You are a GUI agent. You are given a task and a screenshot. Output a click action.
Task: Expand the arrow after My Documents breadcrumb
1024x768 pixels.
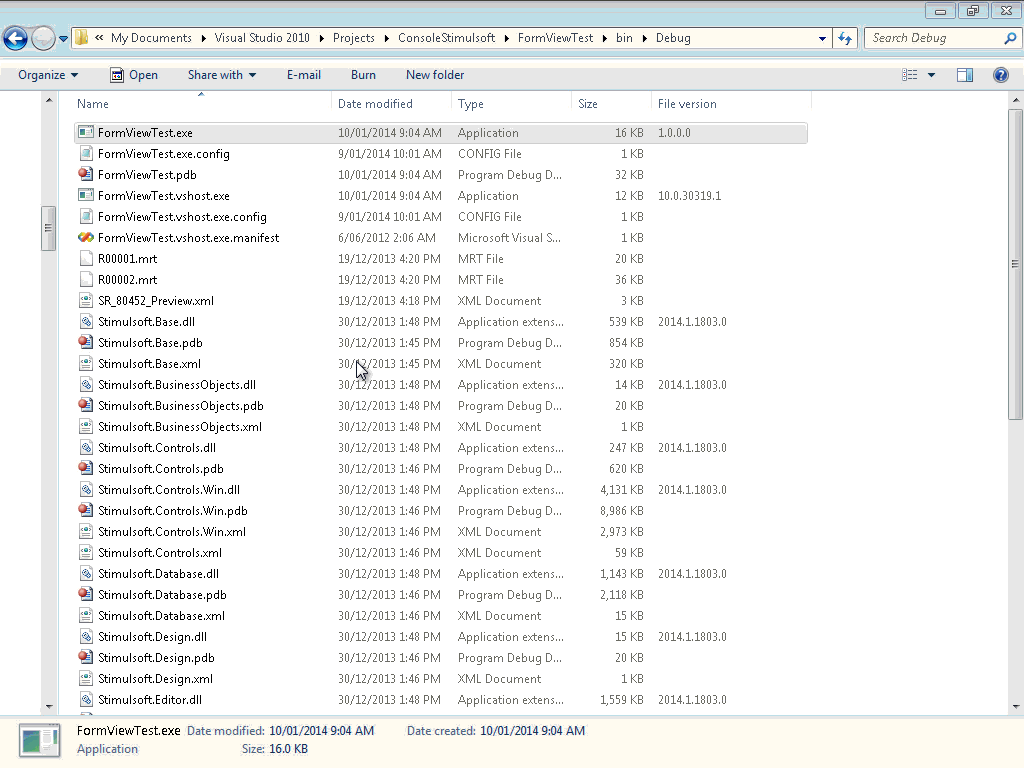203,39
